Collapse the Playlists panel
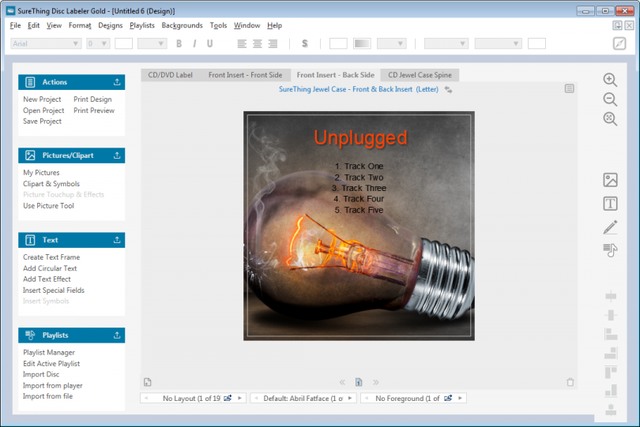Screen dimensions: 640x427 pos(117,335)
